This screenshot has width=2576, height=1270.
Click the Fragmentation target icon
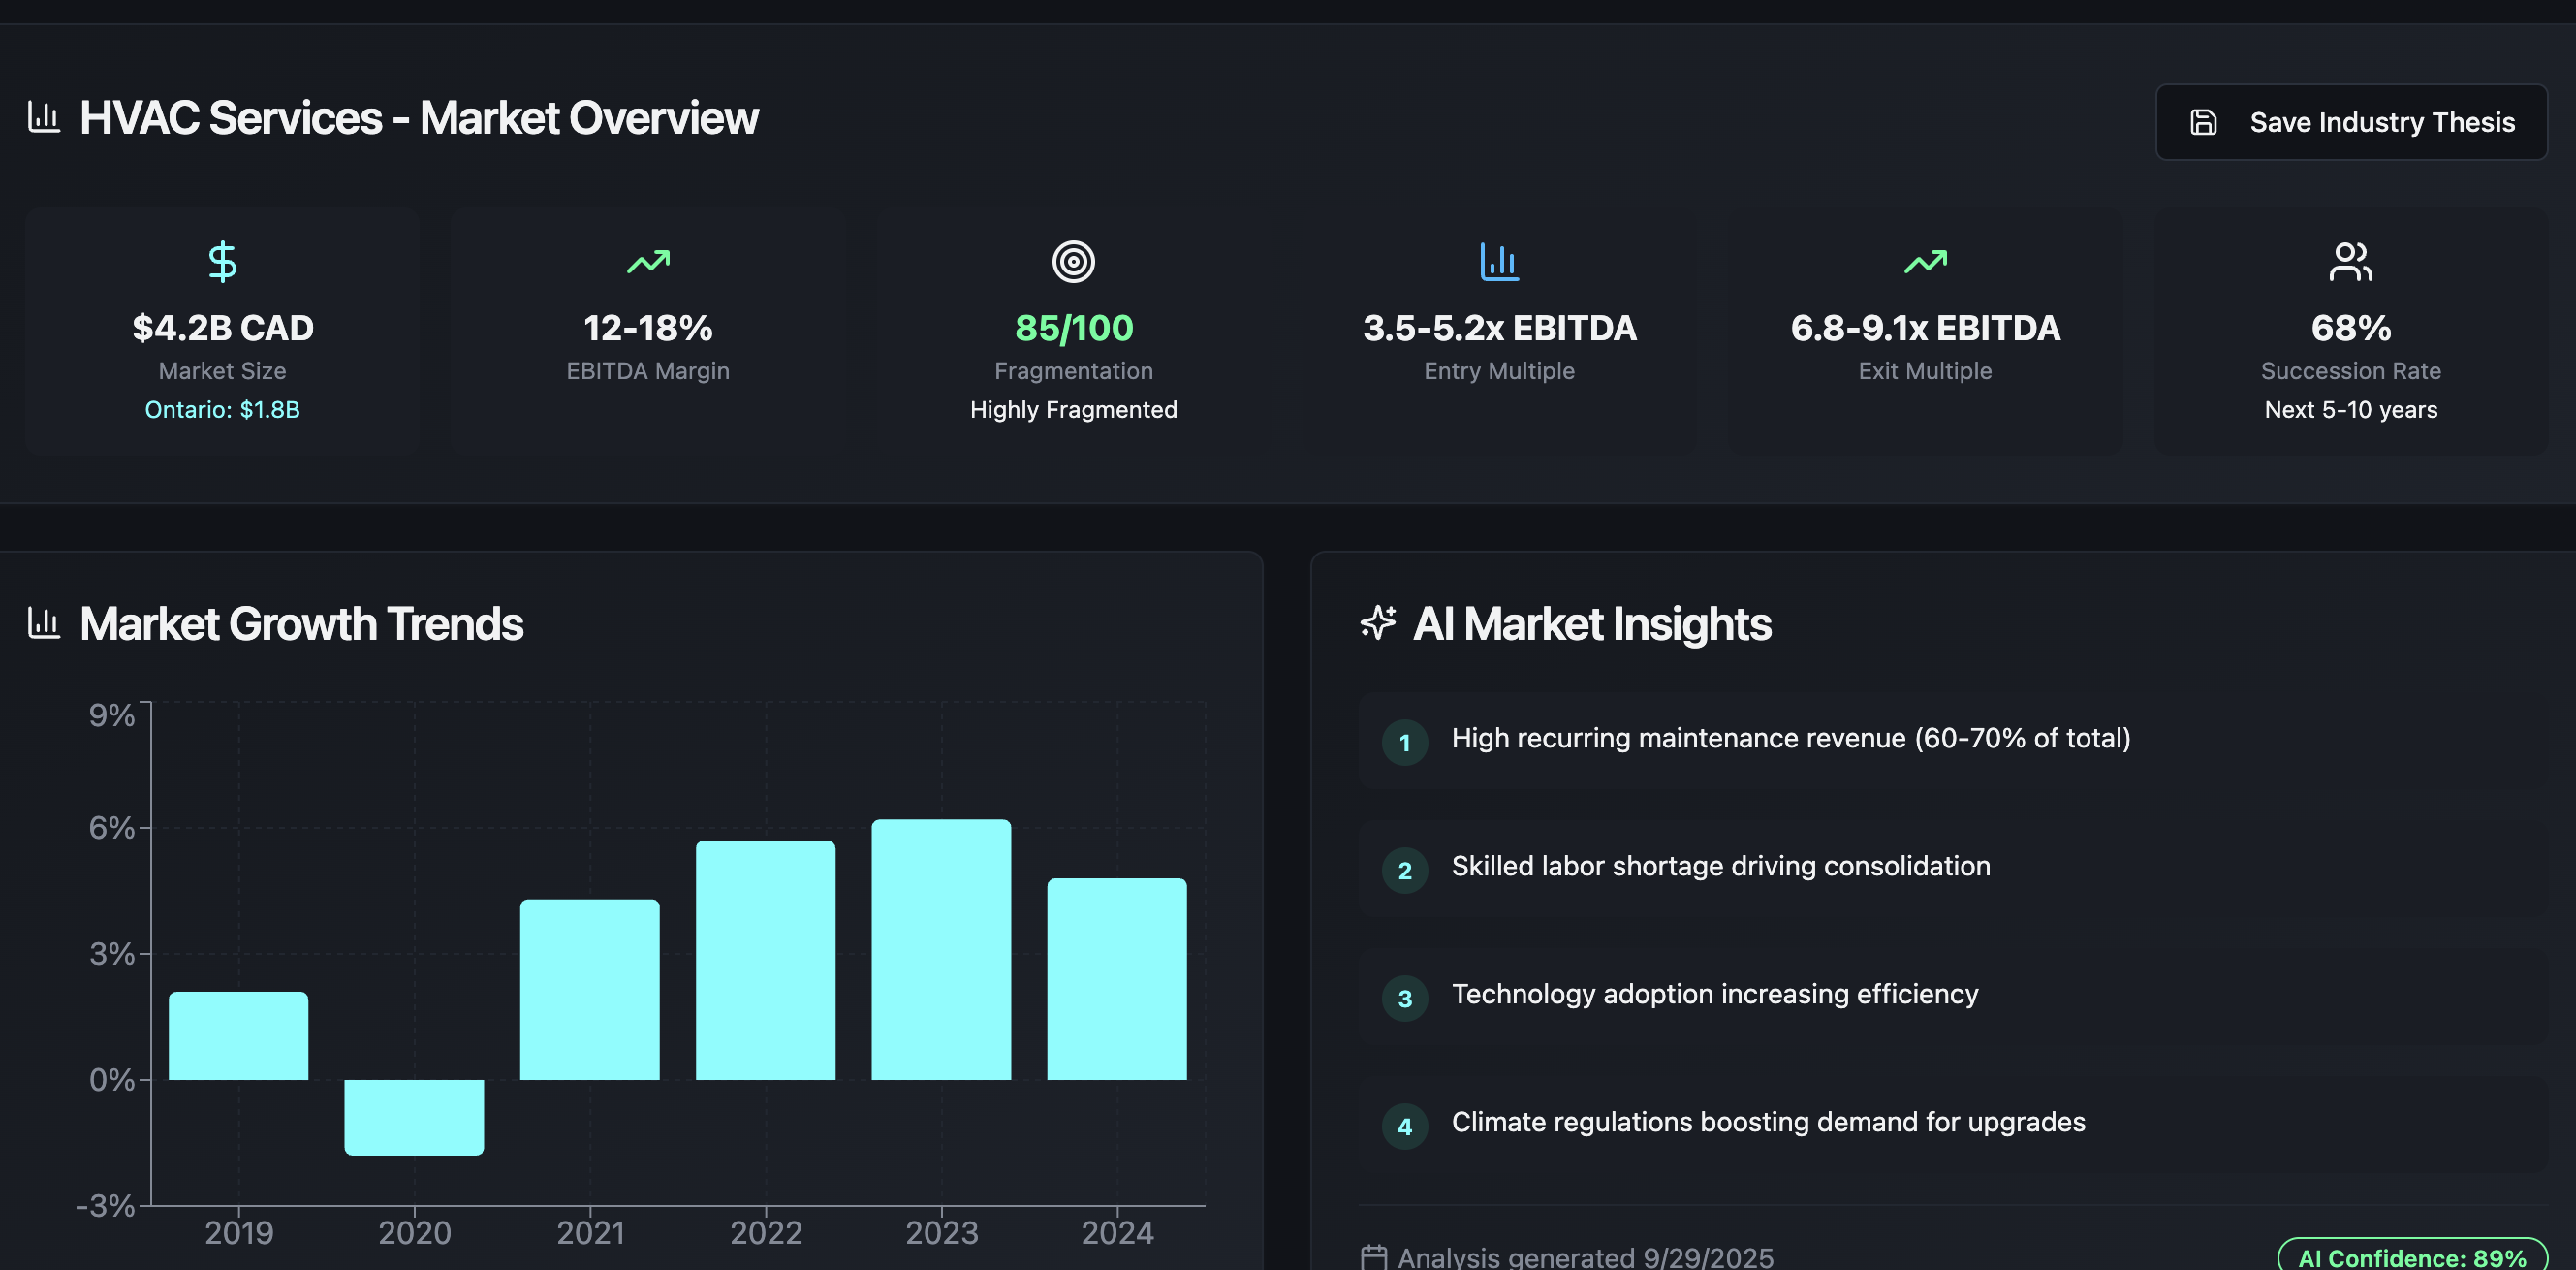tap(1073, 262)
